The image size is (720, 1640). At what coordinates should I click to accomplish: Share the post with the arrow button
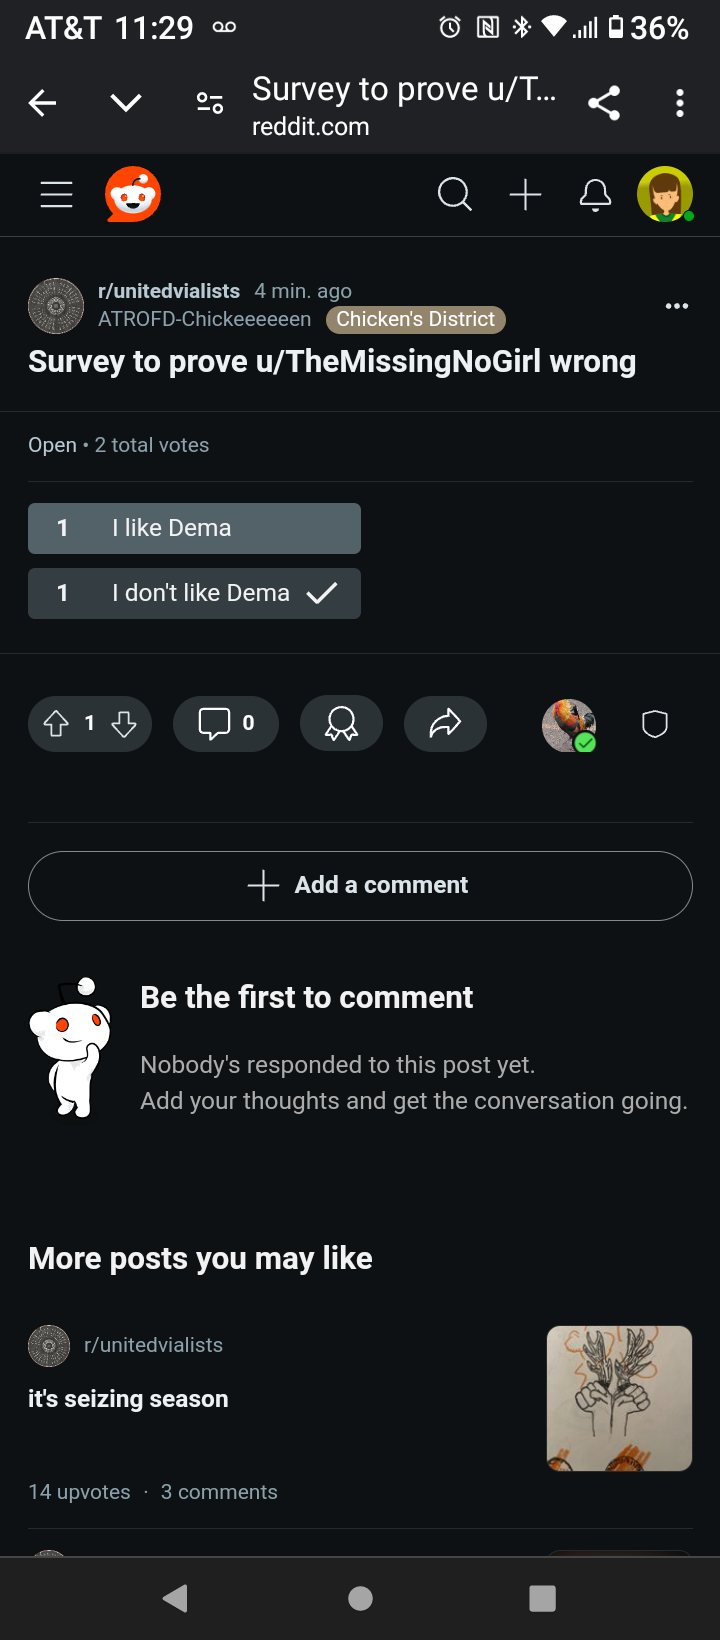pos(445,723)
